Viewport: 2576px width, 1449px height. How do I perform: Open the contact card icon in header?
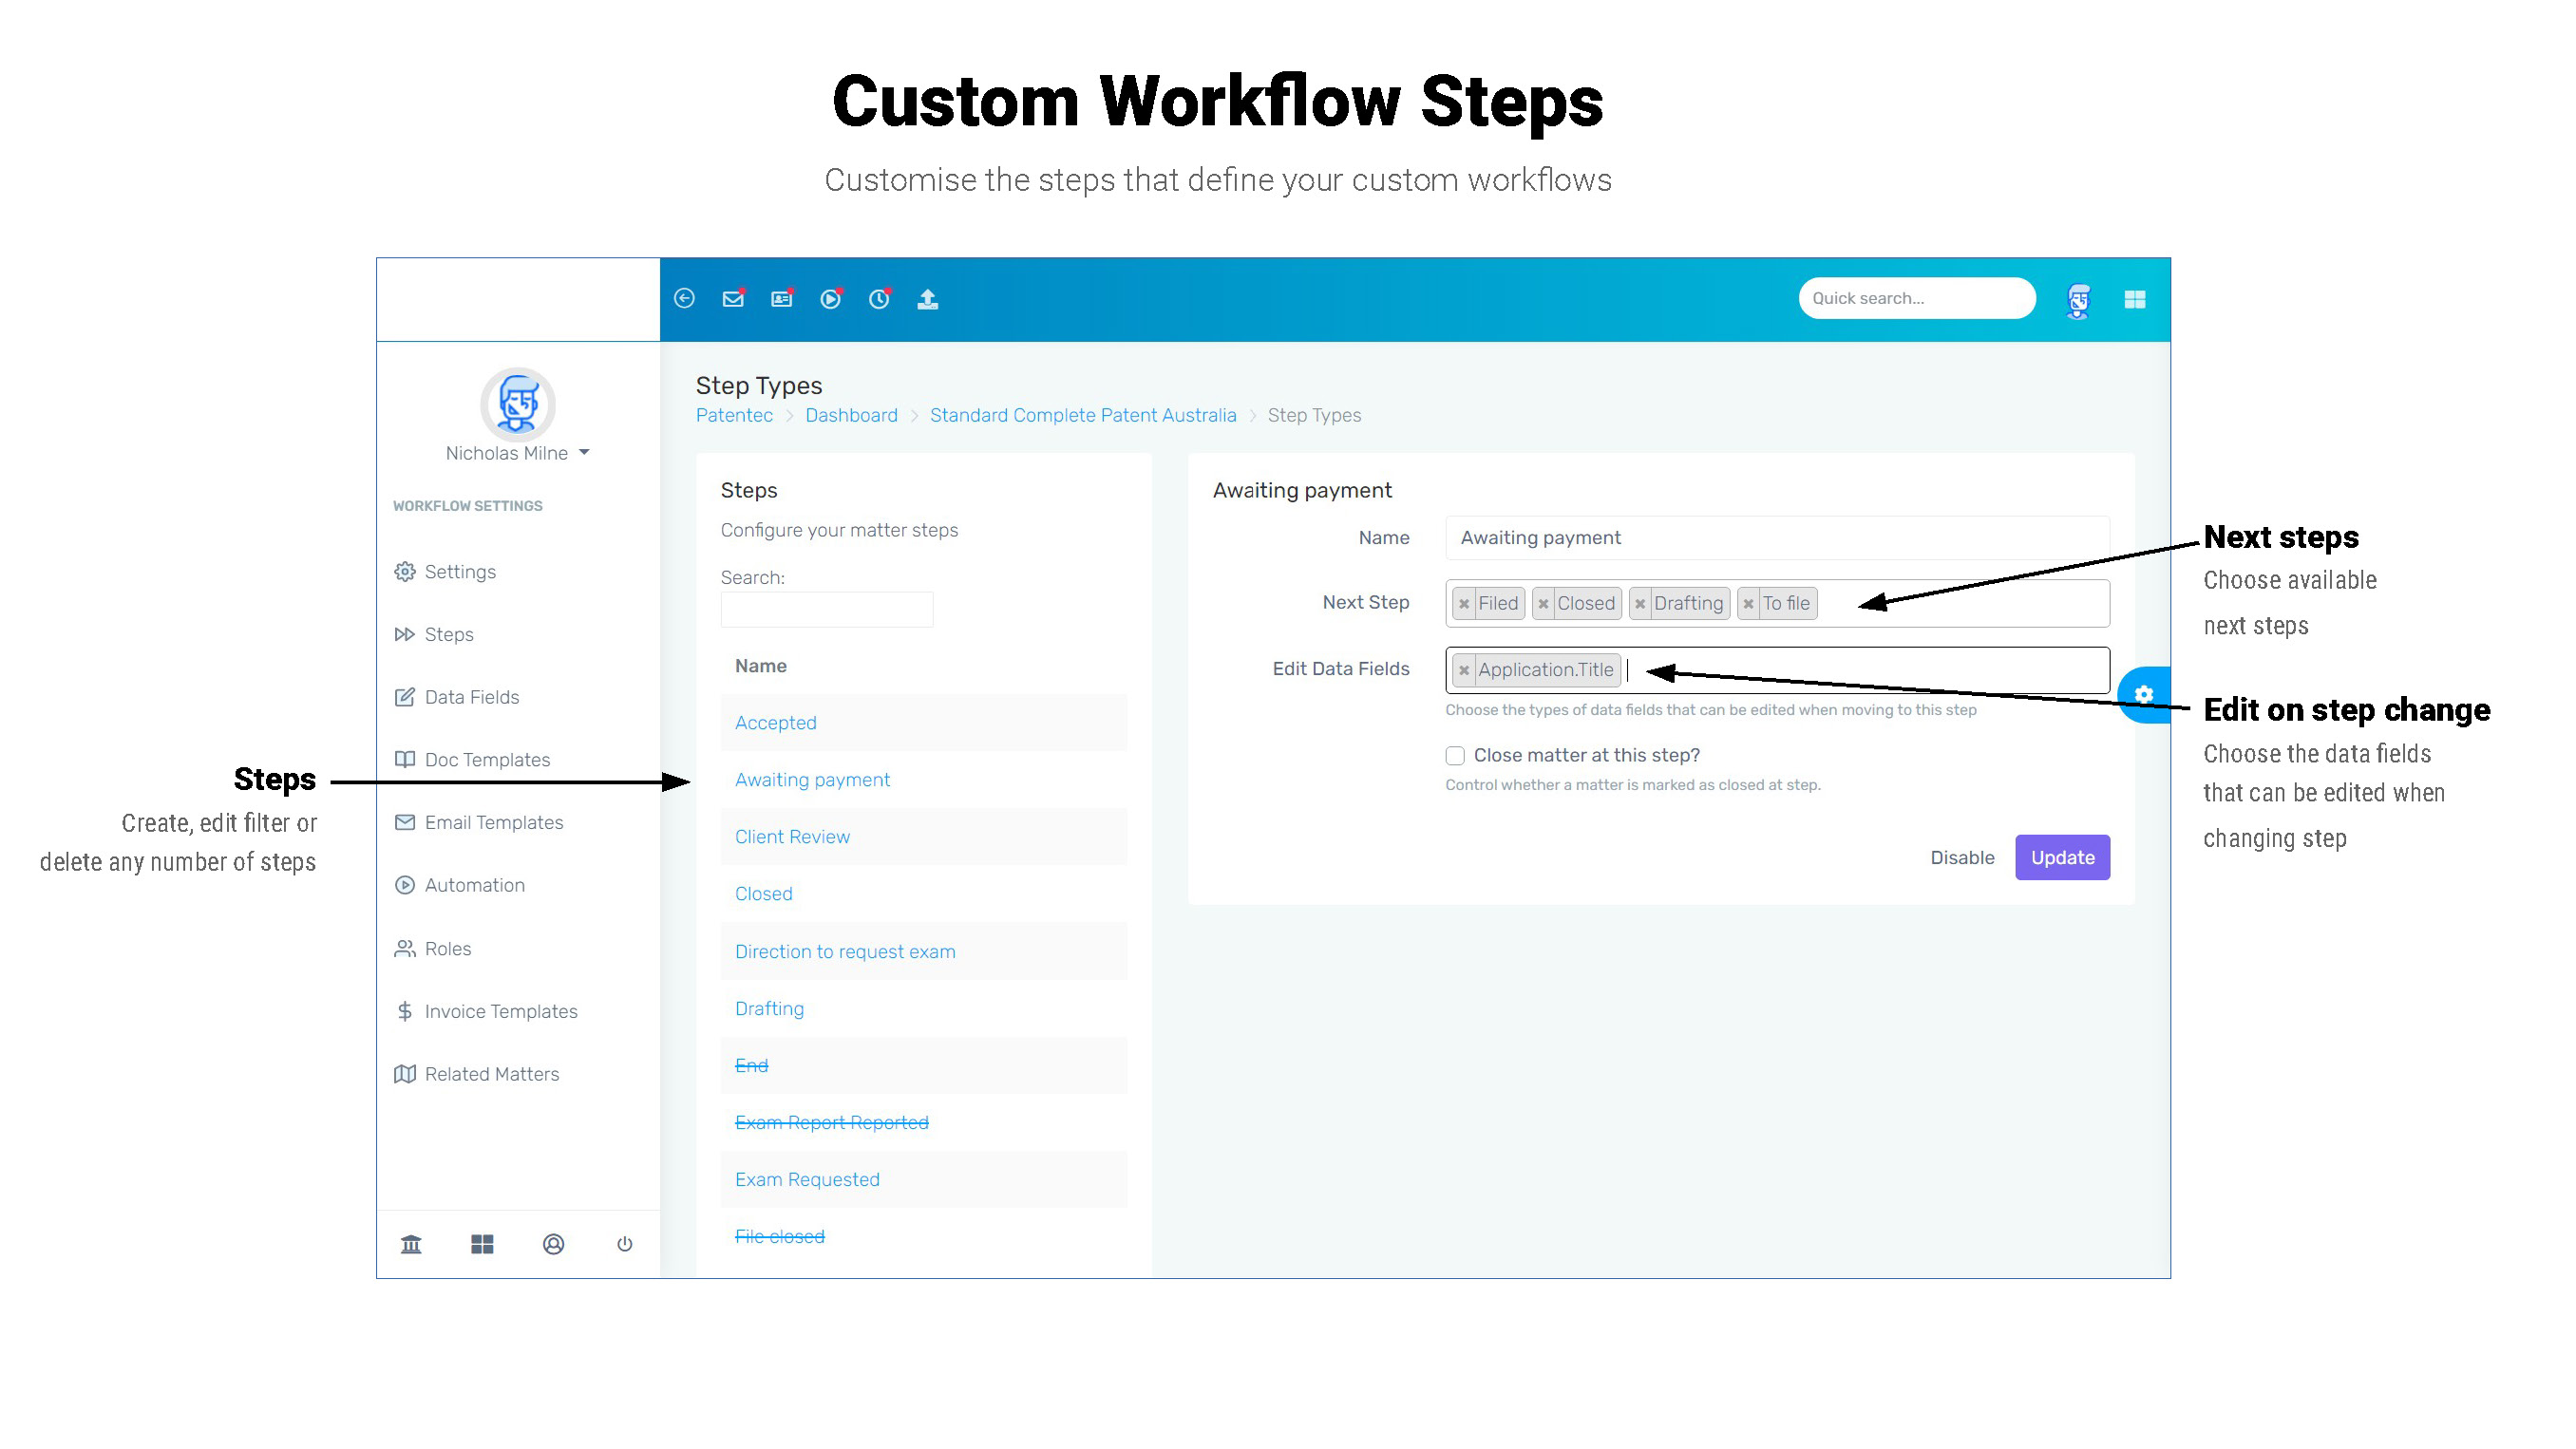(x=782, y=298)
